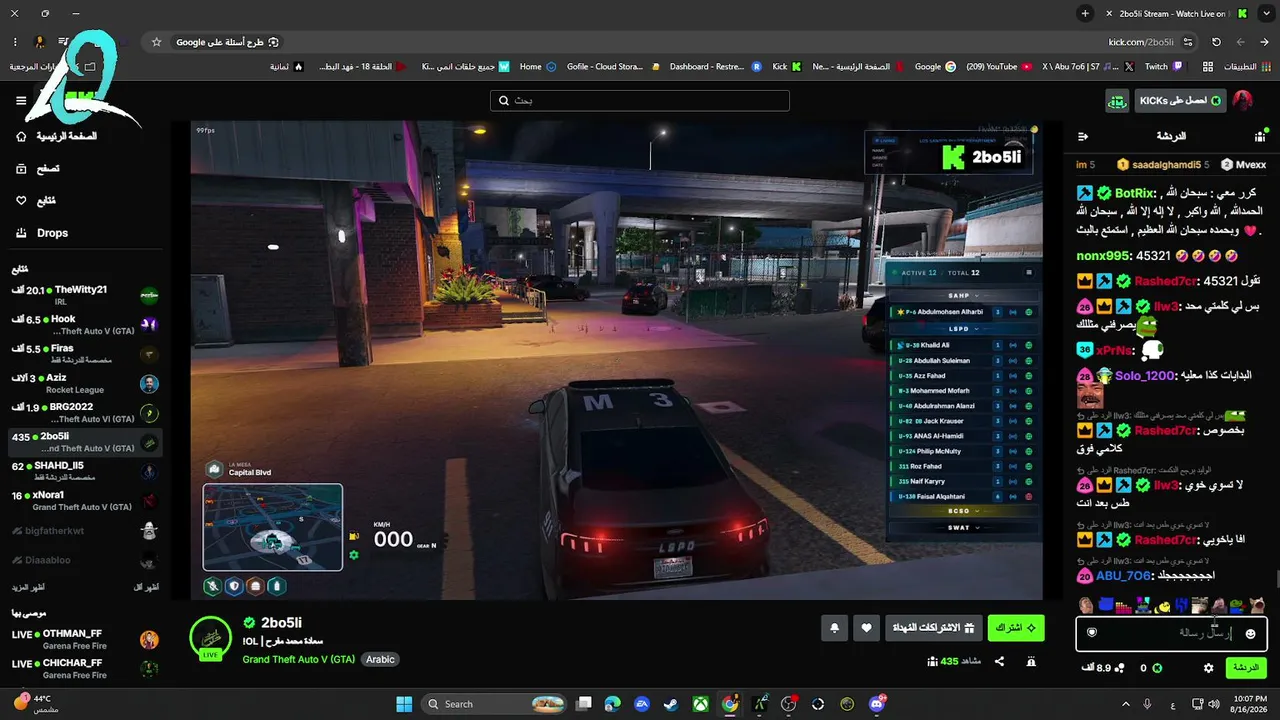The image size is (1280, 720).
Task: Click the Kick search field
Action: 640,101
